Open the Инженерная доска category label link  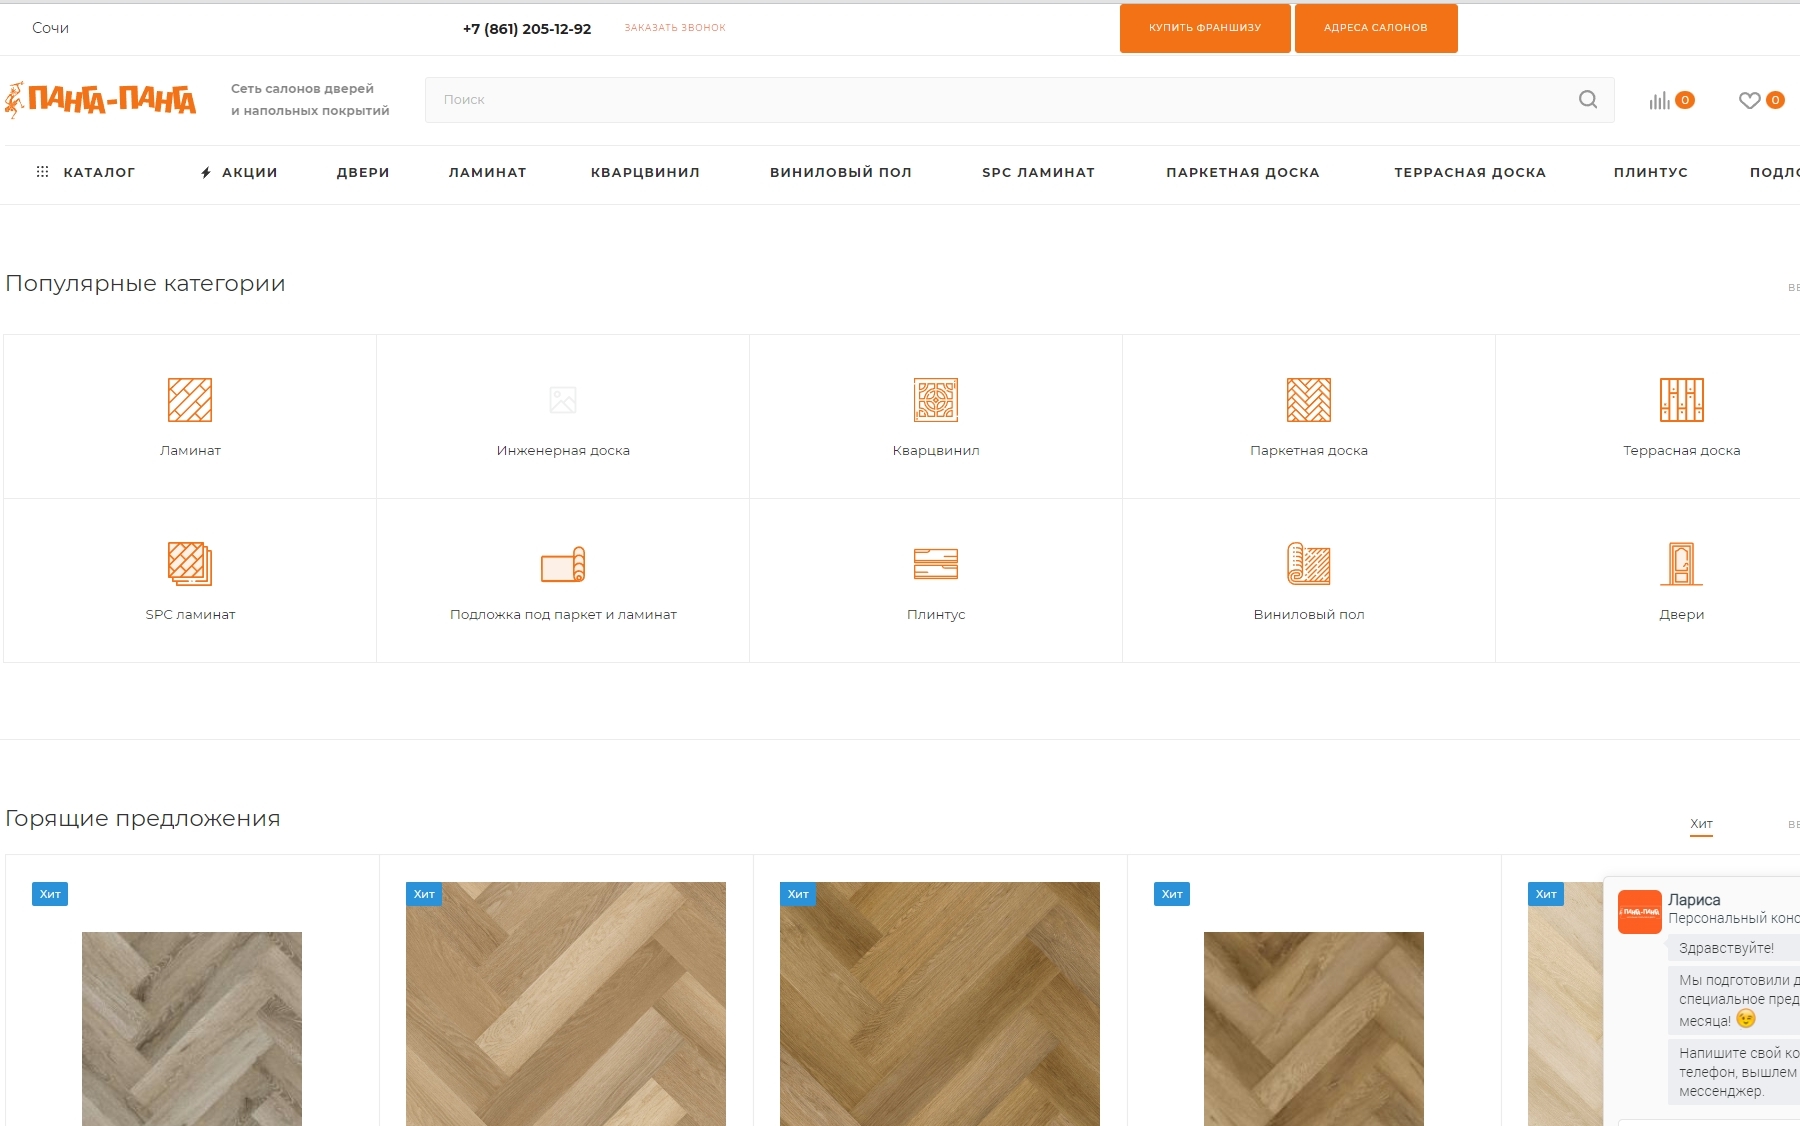point(563,450)
